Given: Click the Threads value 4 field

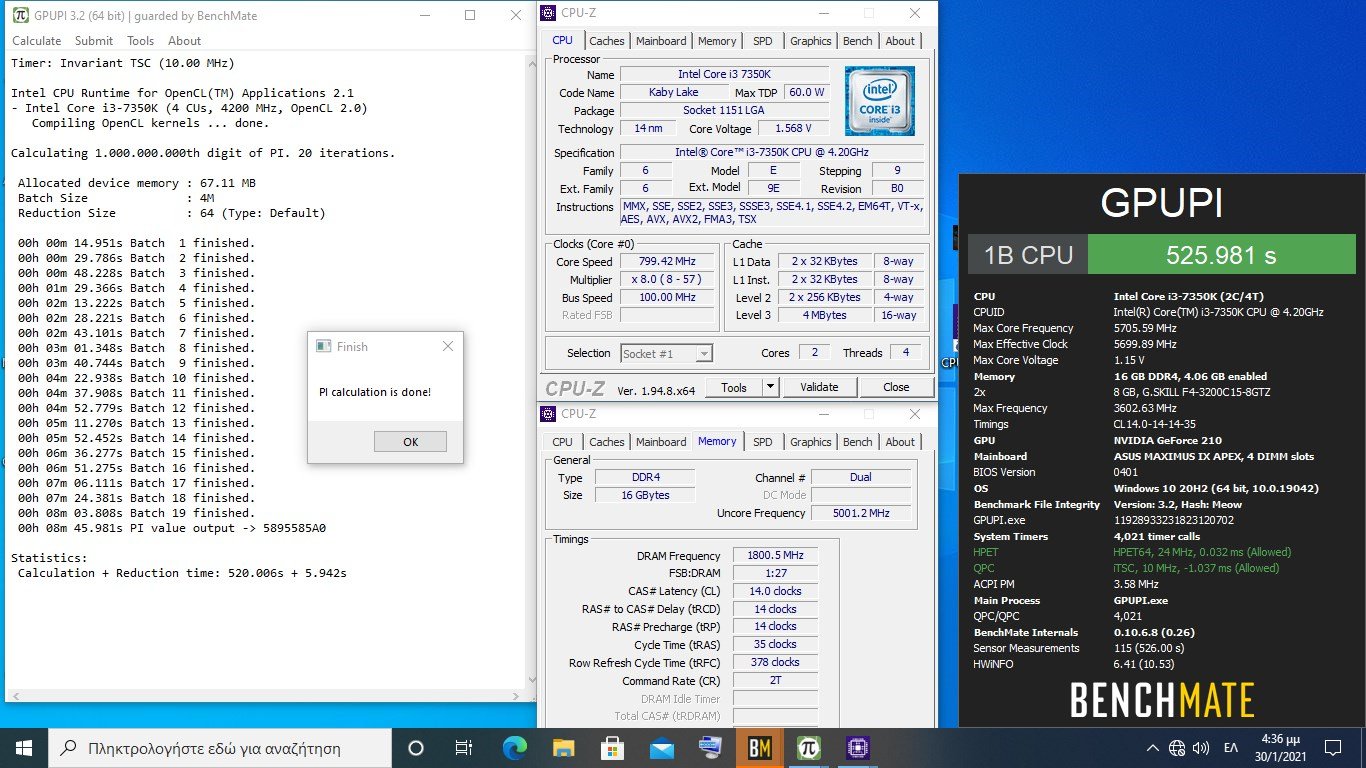Looking at the screenshot, I should pyautogui.click(x=906, y=353).
